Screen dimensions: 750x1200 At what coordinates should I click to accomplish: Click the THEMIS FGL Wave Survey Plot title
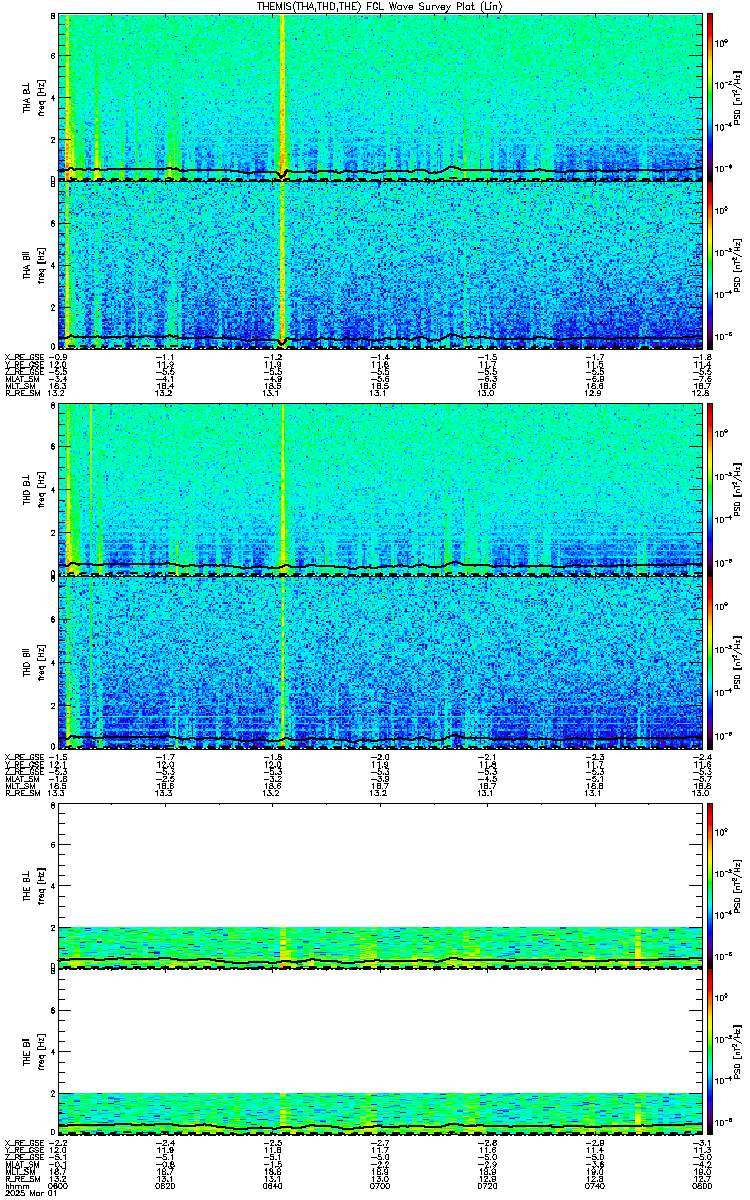coord(380,6)
